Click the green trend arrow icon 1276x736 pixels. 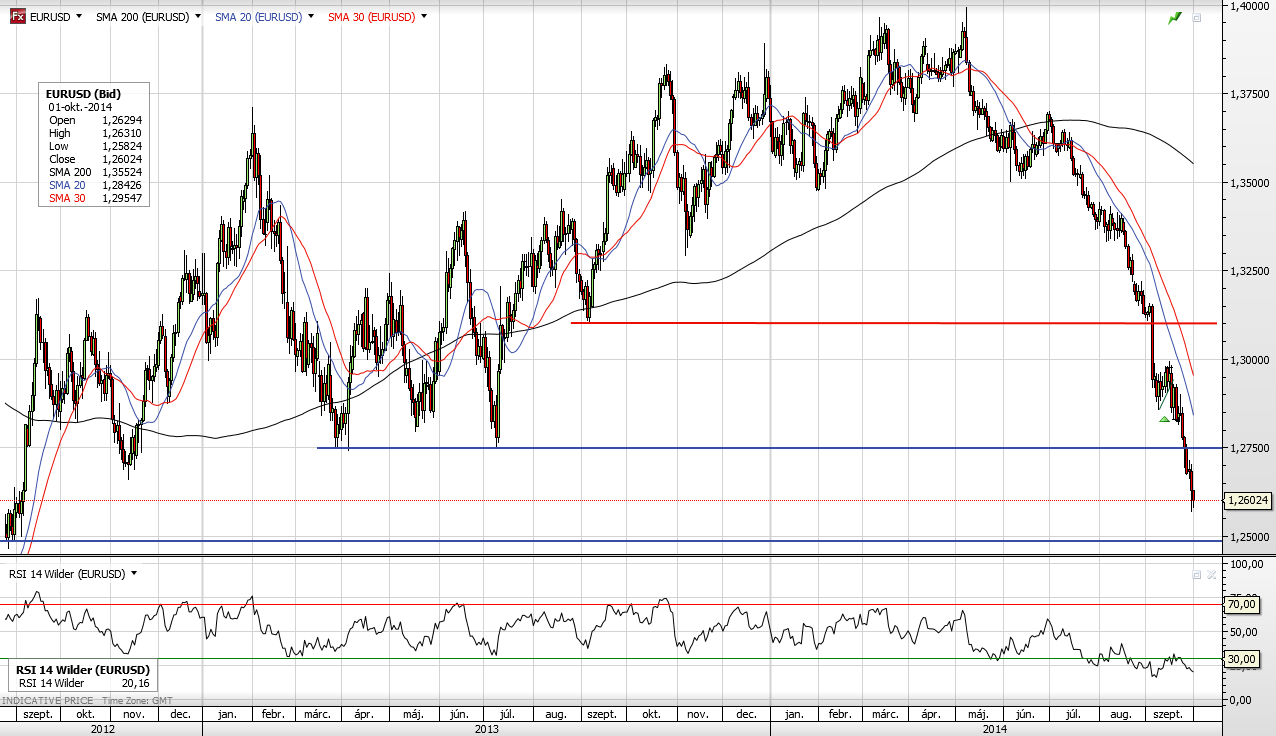click(1175, 17)
